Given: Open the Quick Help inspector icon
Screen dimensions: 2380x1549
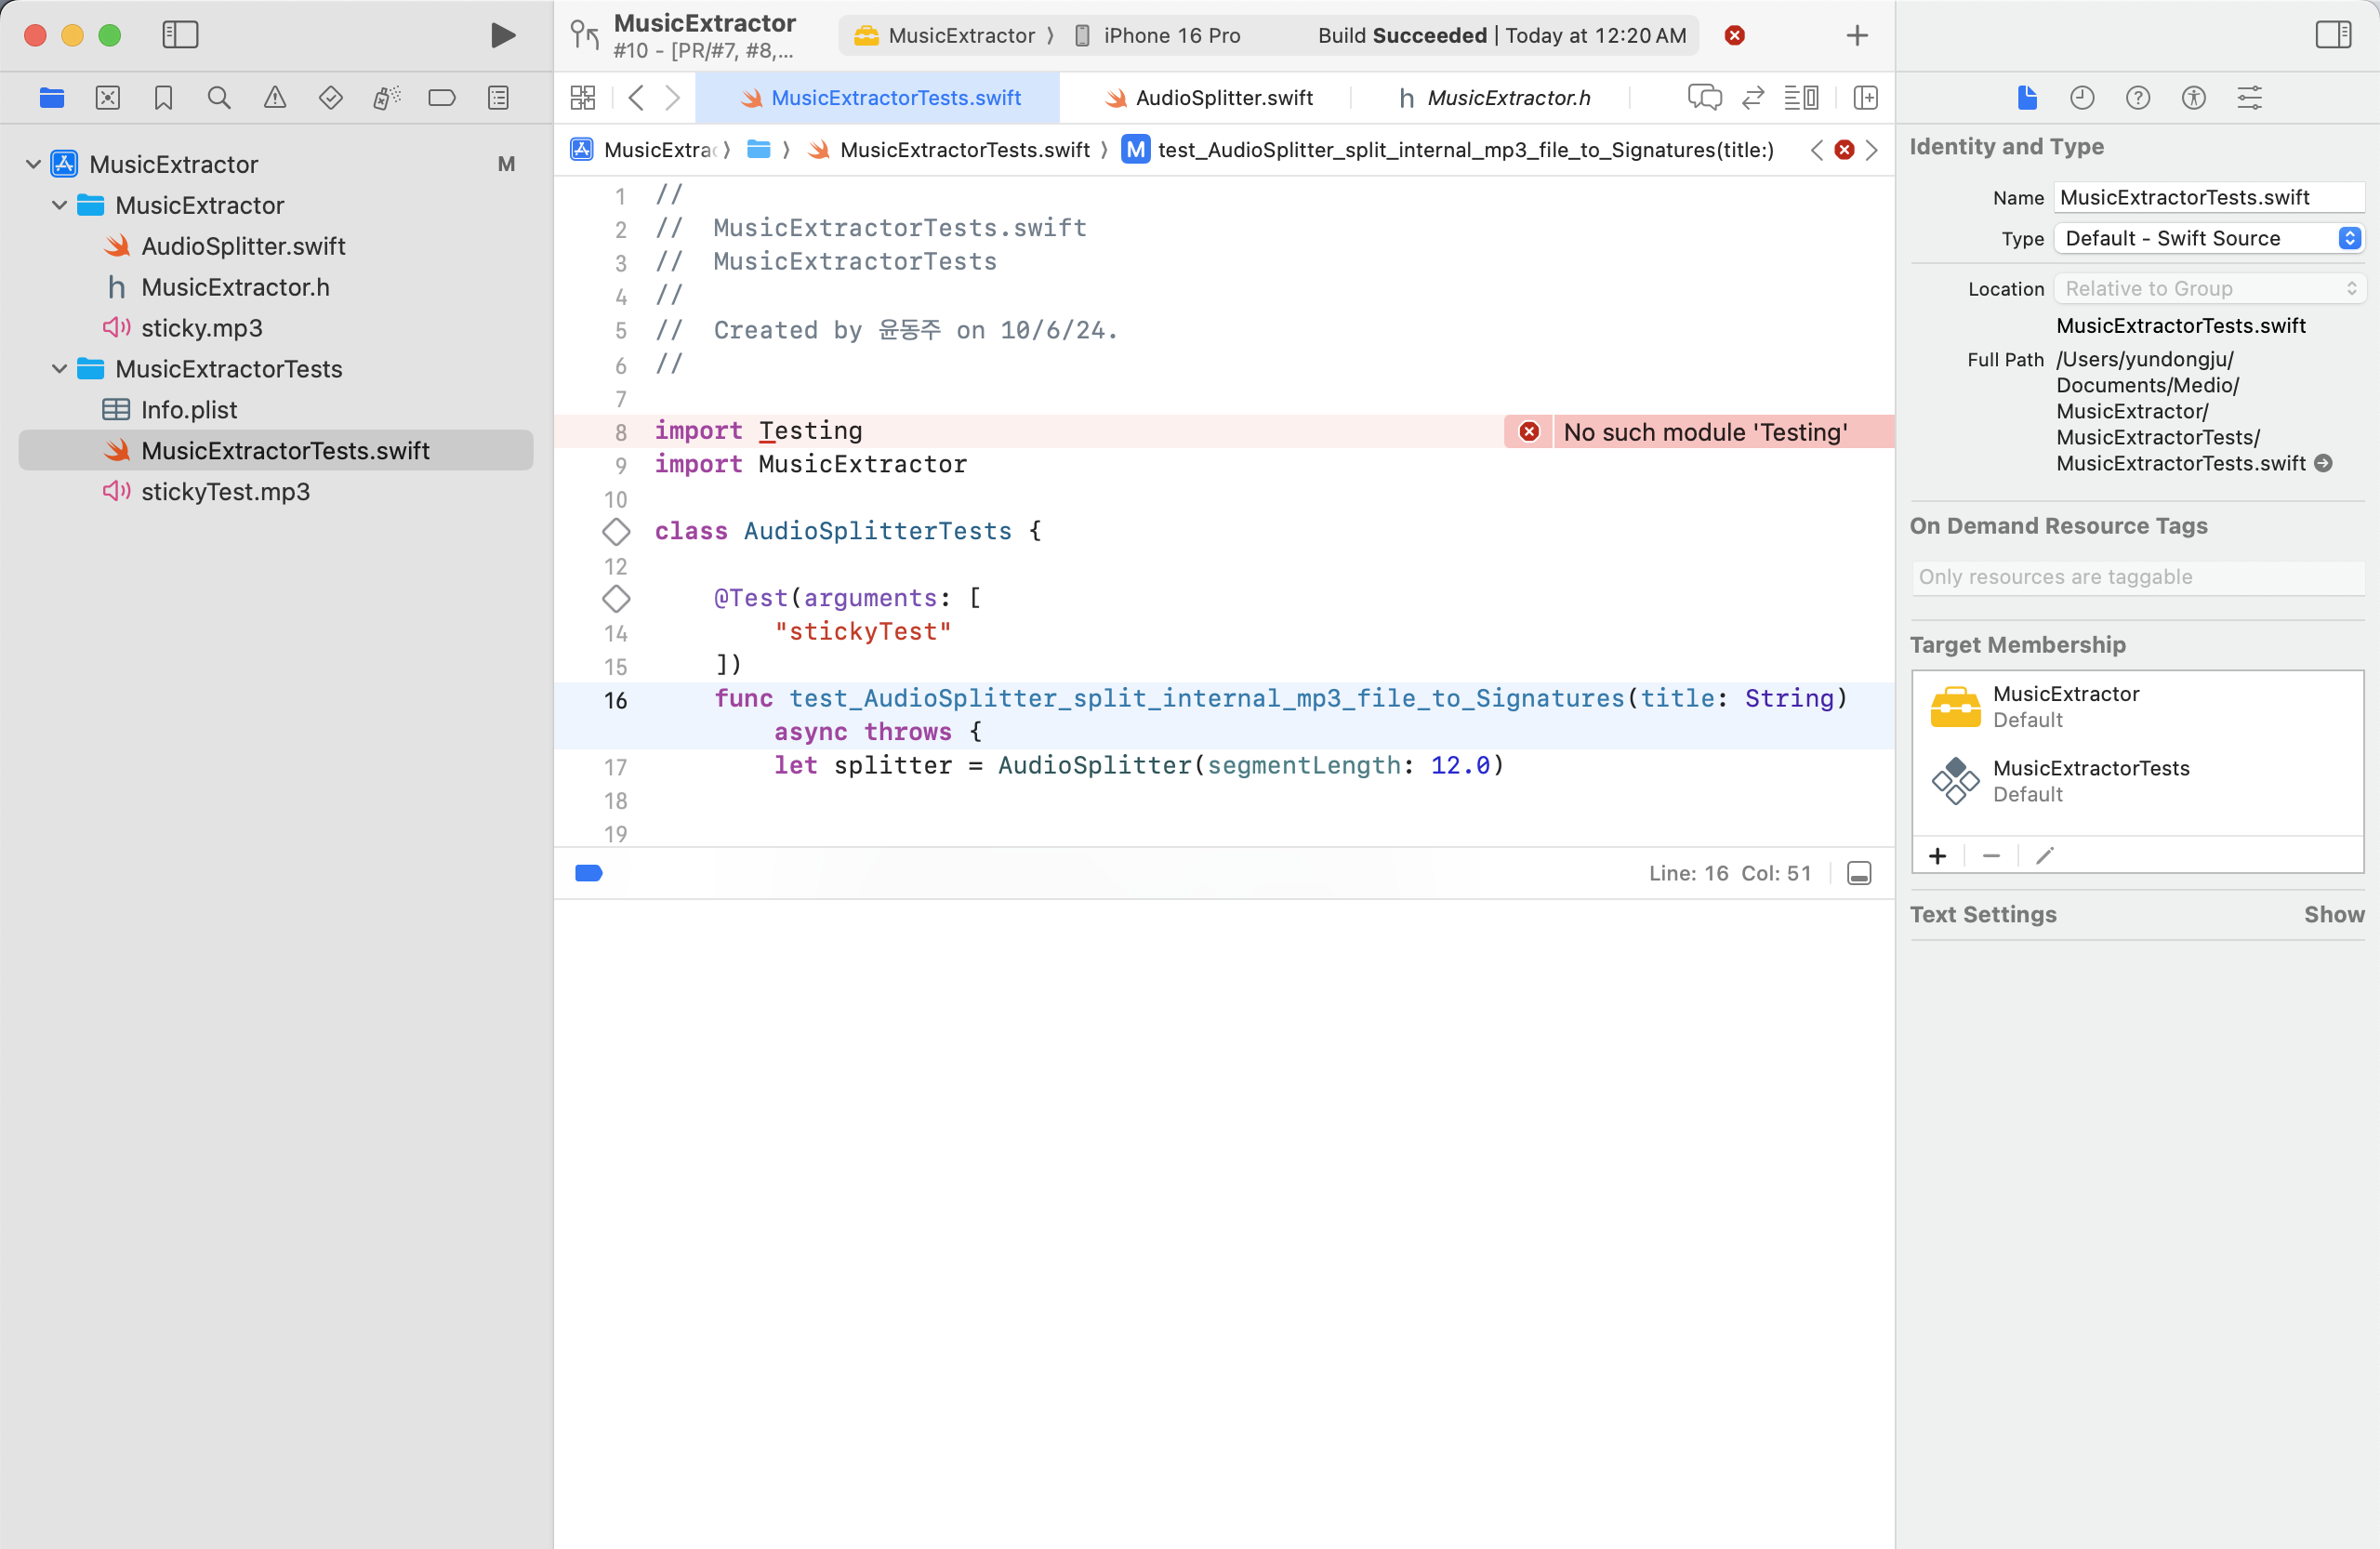Looking at the screenshot, I should pos(2138,98).
